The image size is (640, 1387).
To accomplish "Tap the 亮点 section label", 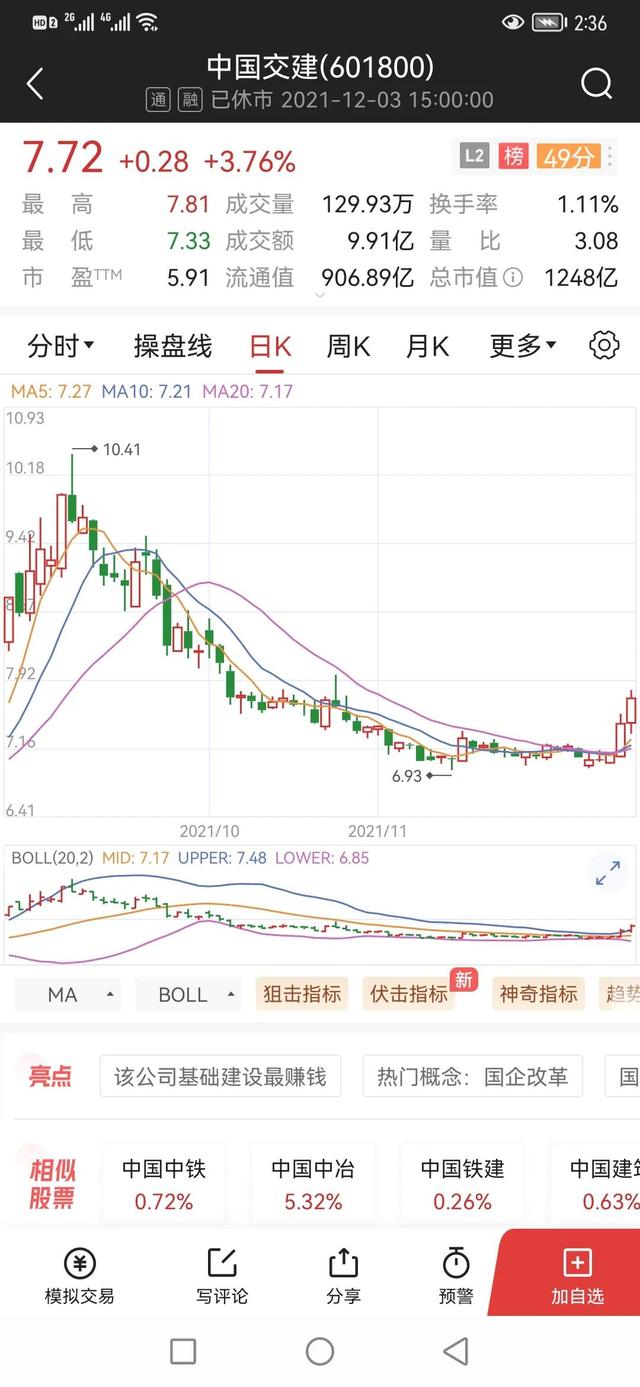I will click(x=50, y=1077).
